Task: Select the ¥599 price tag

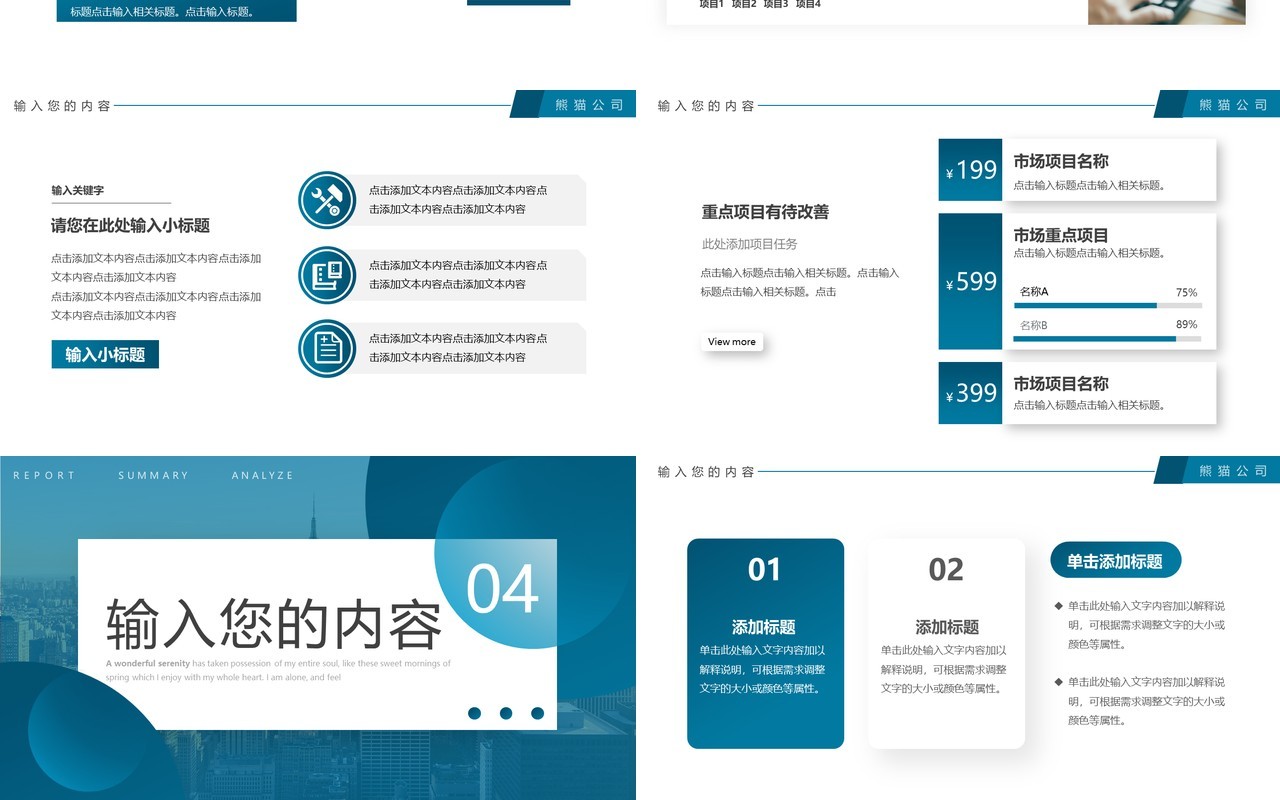Action: point(970,281)
